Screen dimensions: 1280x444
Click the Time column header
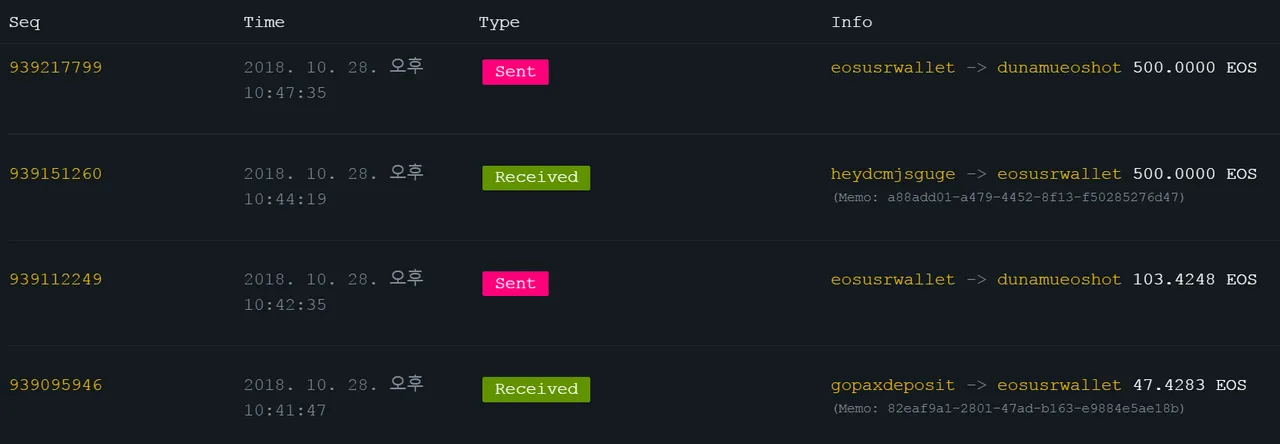pos(264,22)
